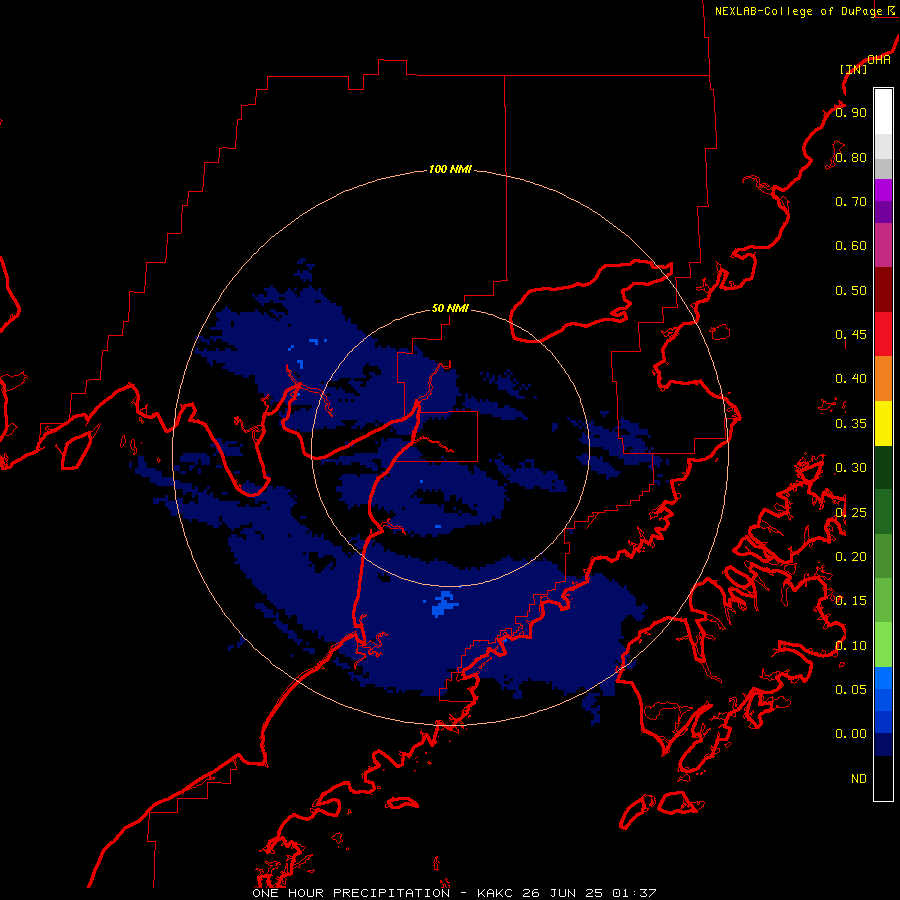The image size is (900, 900).
Task: Click the ONE HOUR PRECIPITATION title text
Action: 351,893
